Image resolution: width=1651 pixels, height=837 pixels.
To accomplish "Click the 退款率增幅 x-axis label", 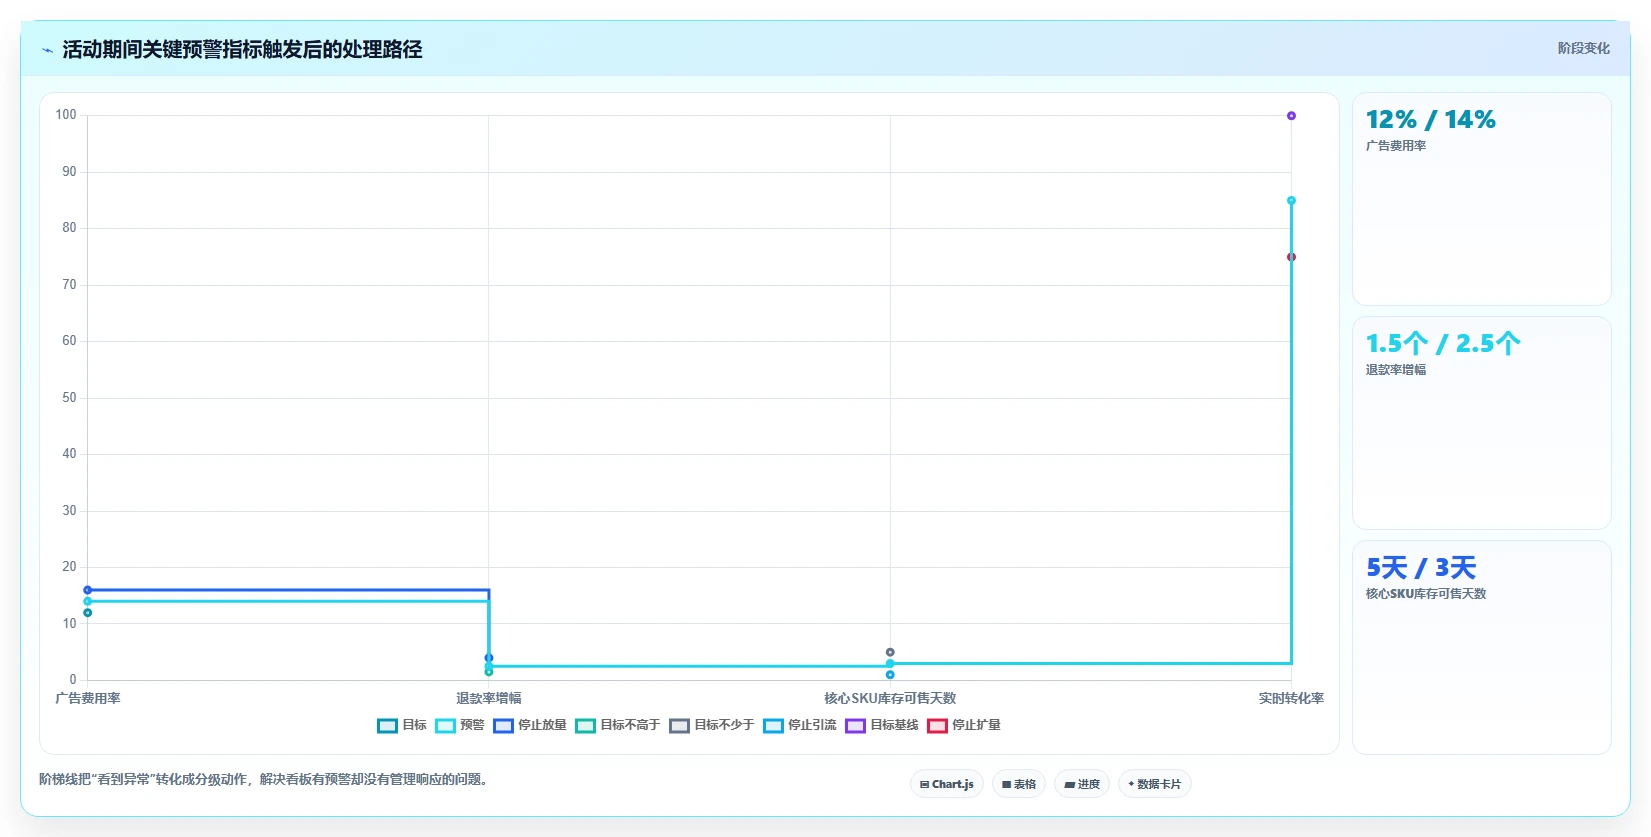I will tap(489, 698).
